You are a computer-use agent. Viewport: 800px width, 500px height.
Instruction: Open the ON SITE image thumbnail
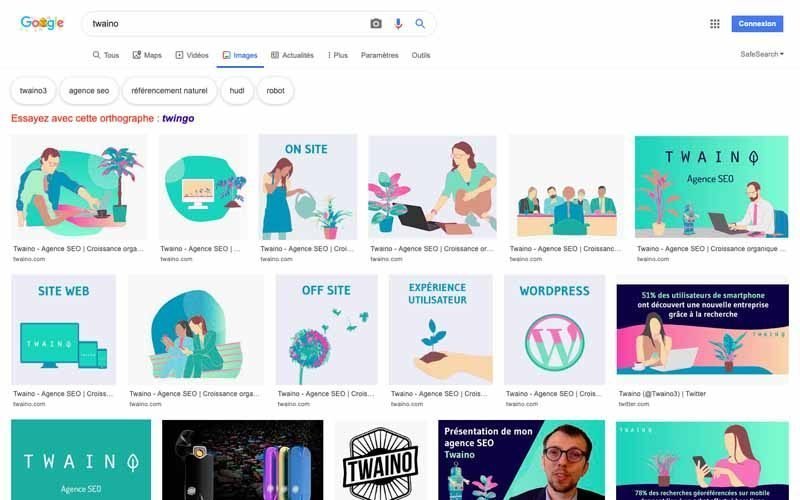[x=308, y=187]
